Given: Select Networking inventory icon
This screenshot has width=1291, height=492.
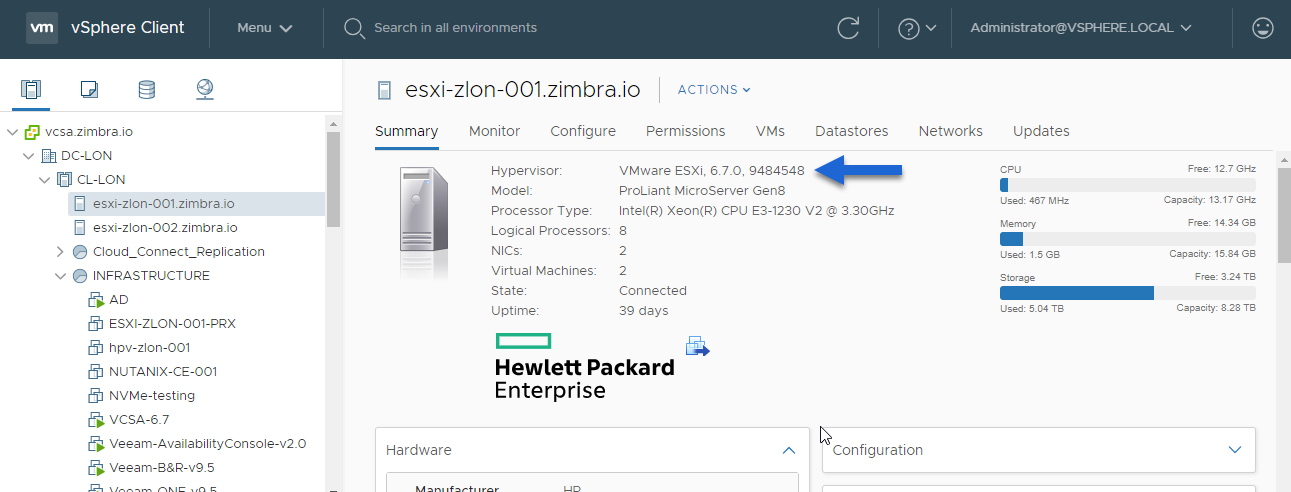Looking at the screenshot, I should [205, 90].
